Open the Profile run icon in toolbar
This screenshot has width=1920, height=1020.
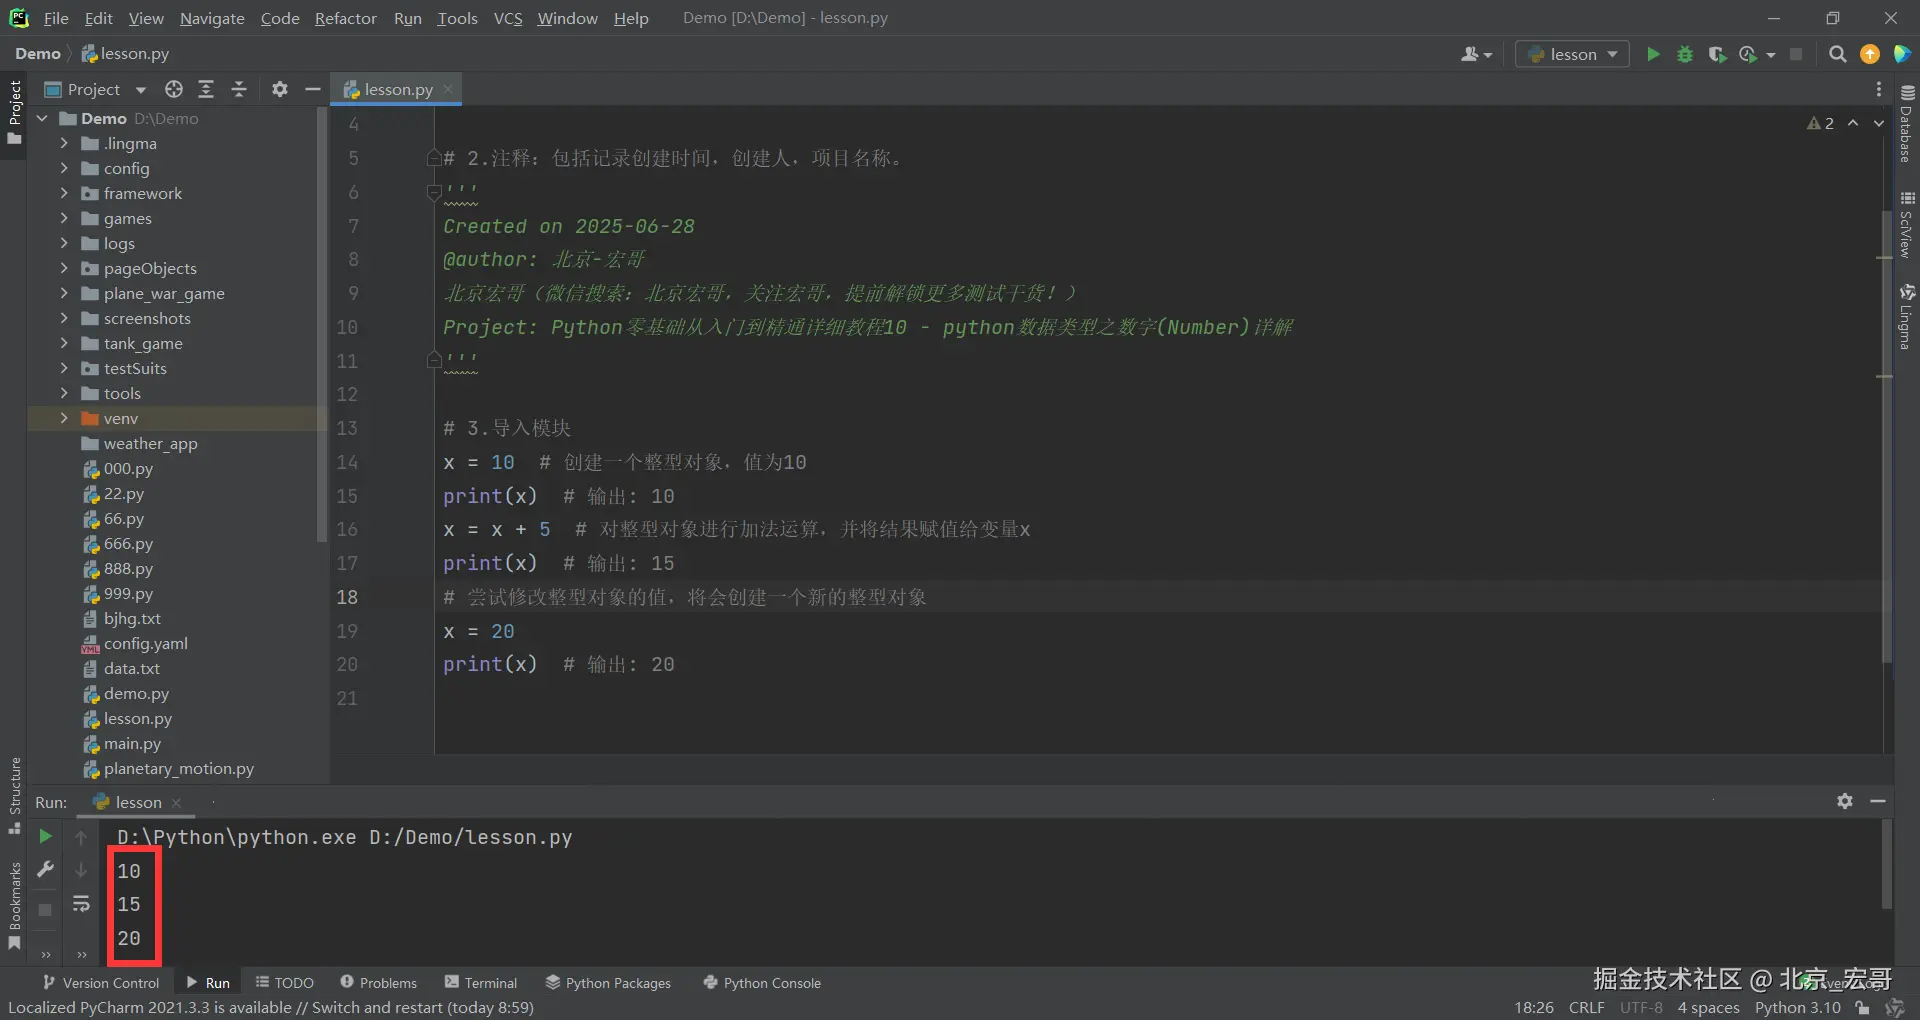(x=1749, y=54)
